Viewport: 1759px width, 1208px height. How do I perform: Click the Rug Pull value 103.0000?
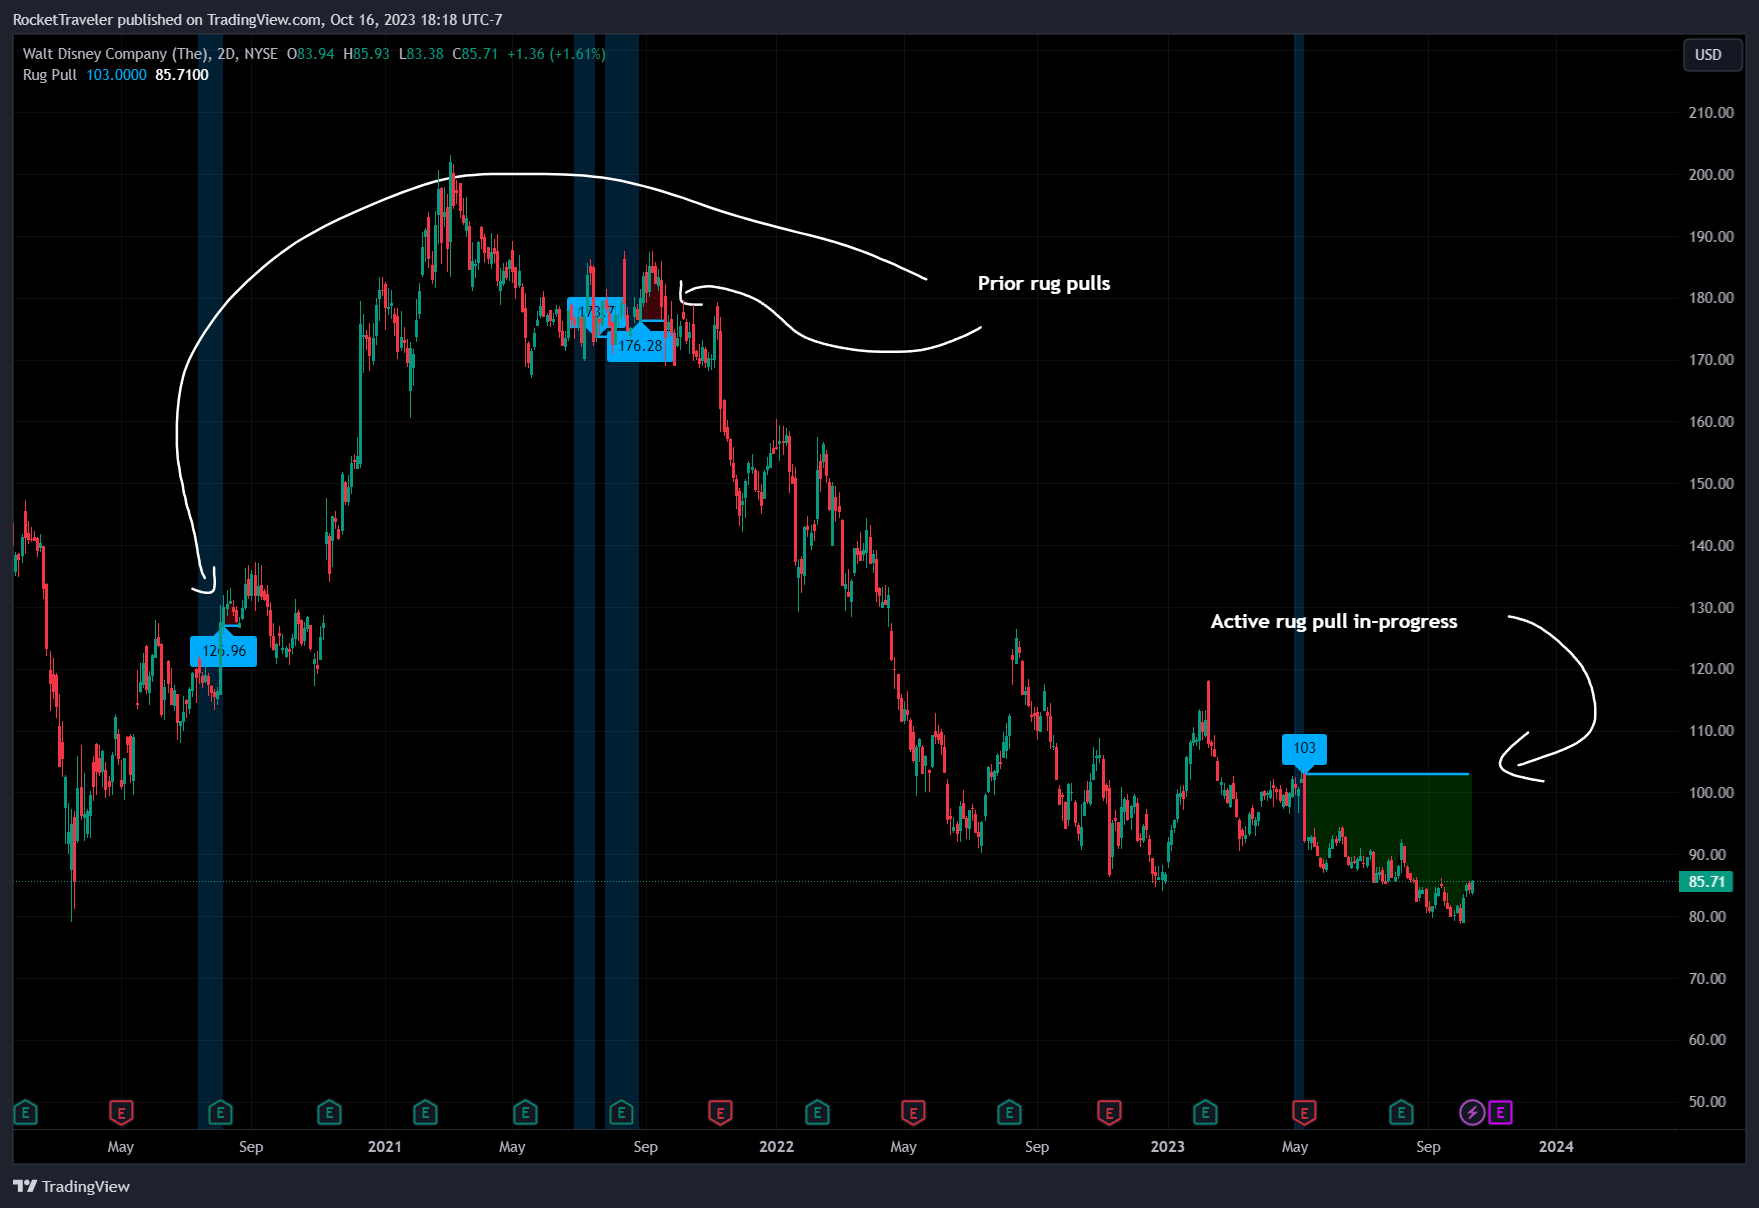116,75
